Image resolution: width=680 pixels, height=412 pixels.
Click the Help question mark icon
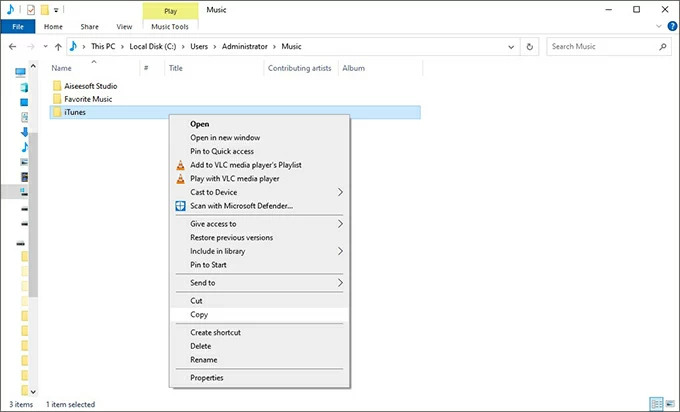pyautogui.click(x=670, y=27)
